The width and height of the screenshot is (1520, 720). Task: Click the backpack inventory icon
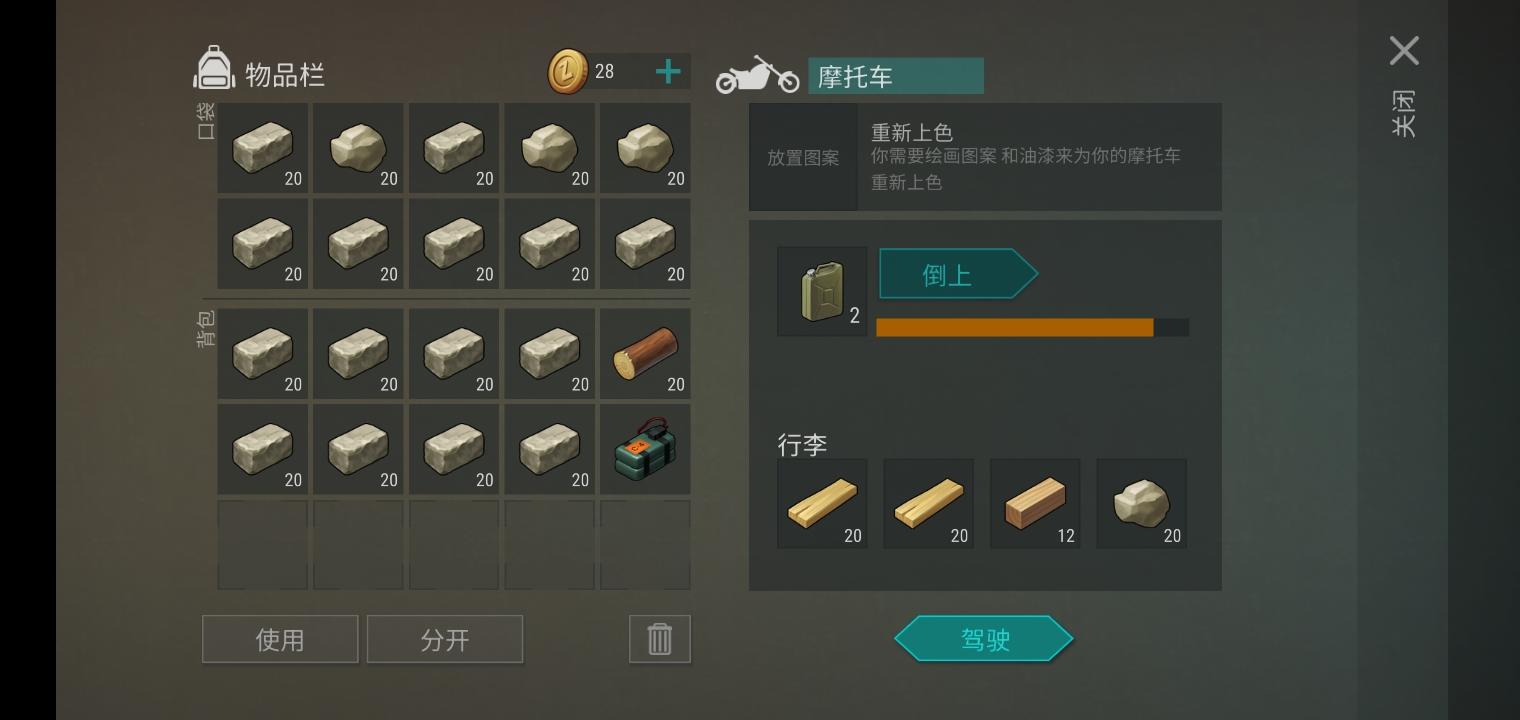(213, 69)
